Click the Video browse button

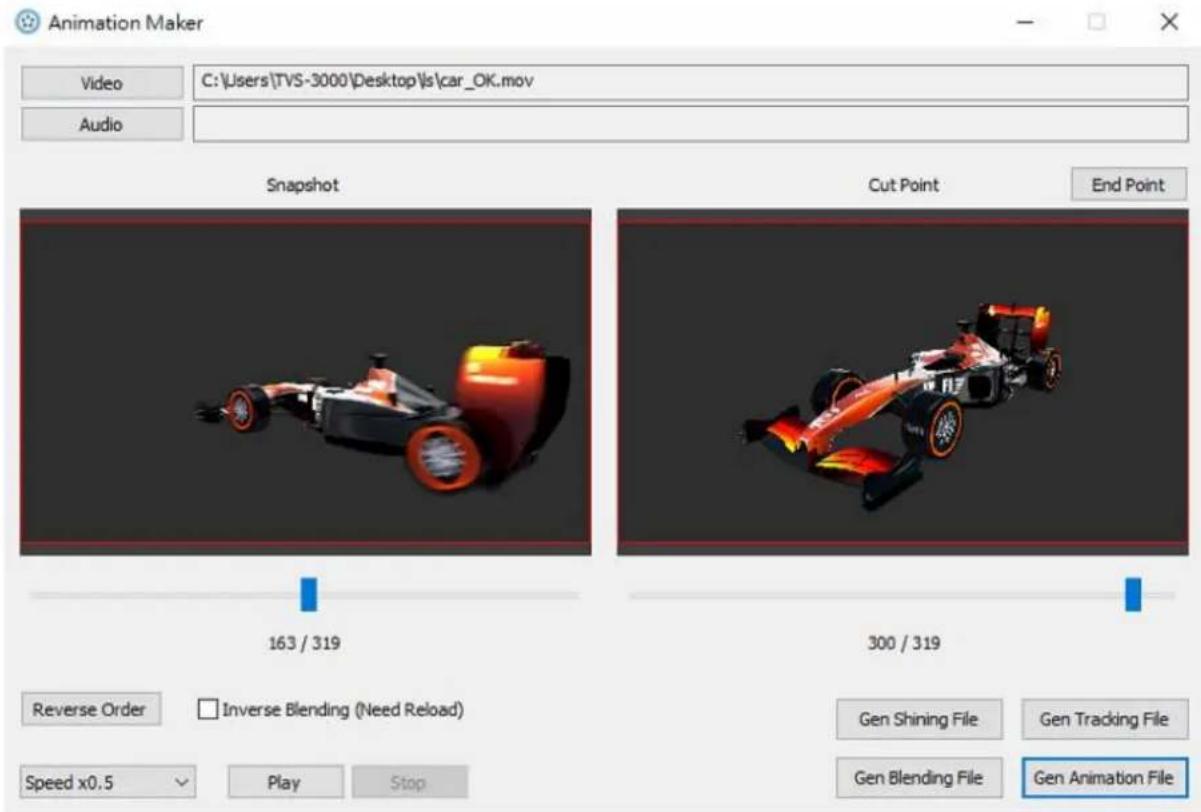click(102, 83)
